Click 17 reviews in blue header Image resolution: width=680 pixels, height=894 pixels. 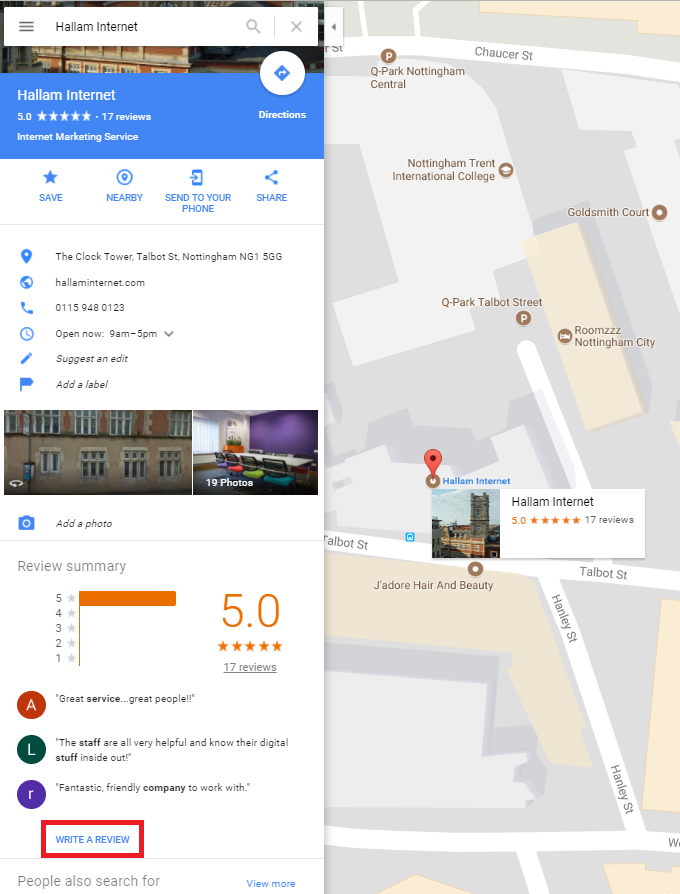(x=126, y=116)
